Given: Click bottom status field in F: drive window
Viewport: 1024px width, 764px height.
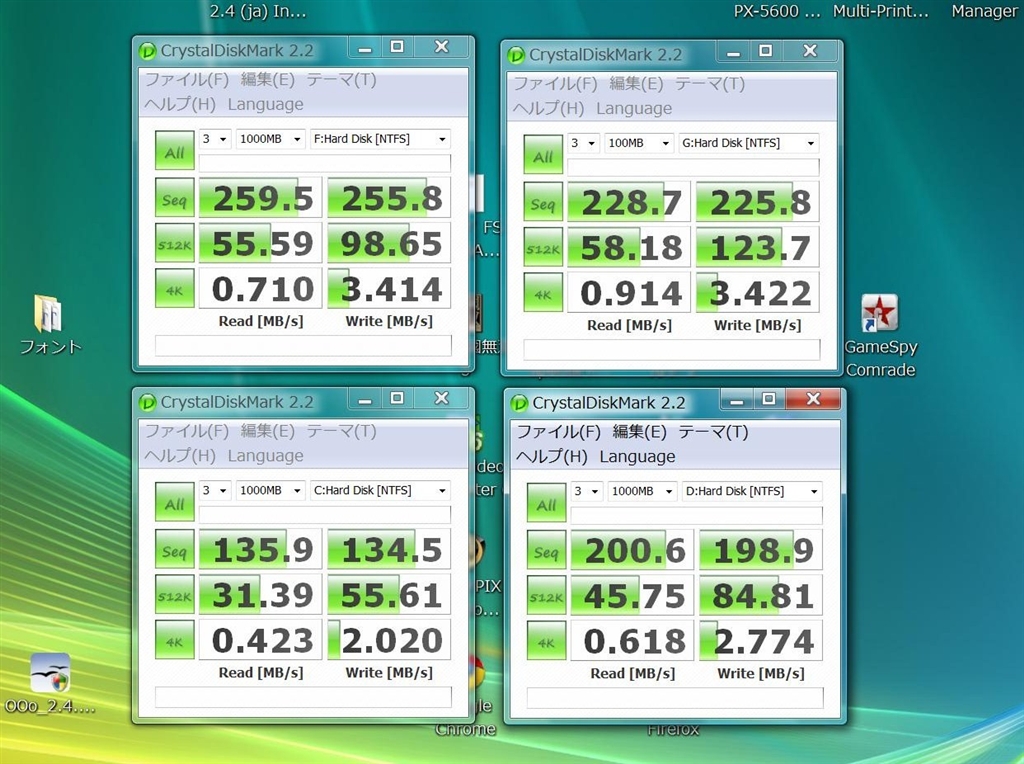Looking at the screenshot, I should click(303, 345).
